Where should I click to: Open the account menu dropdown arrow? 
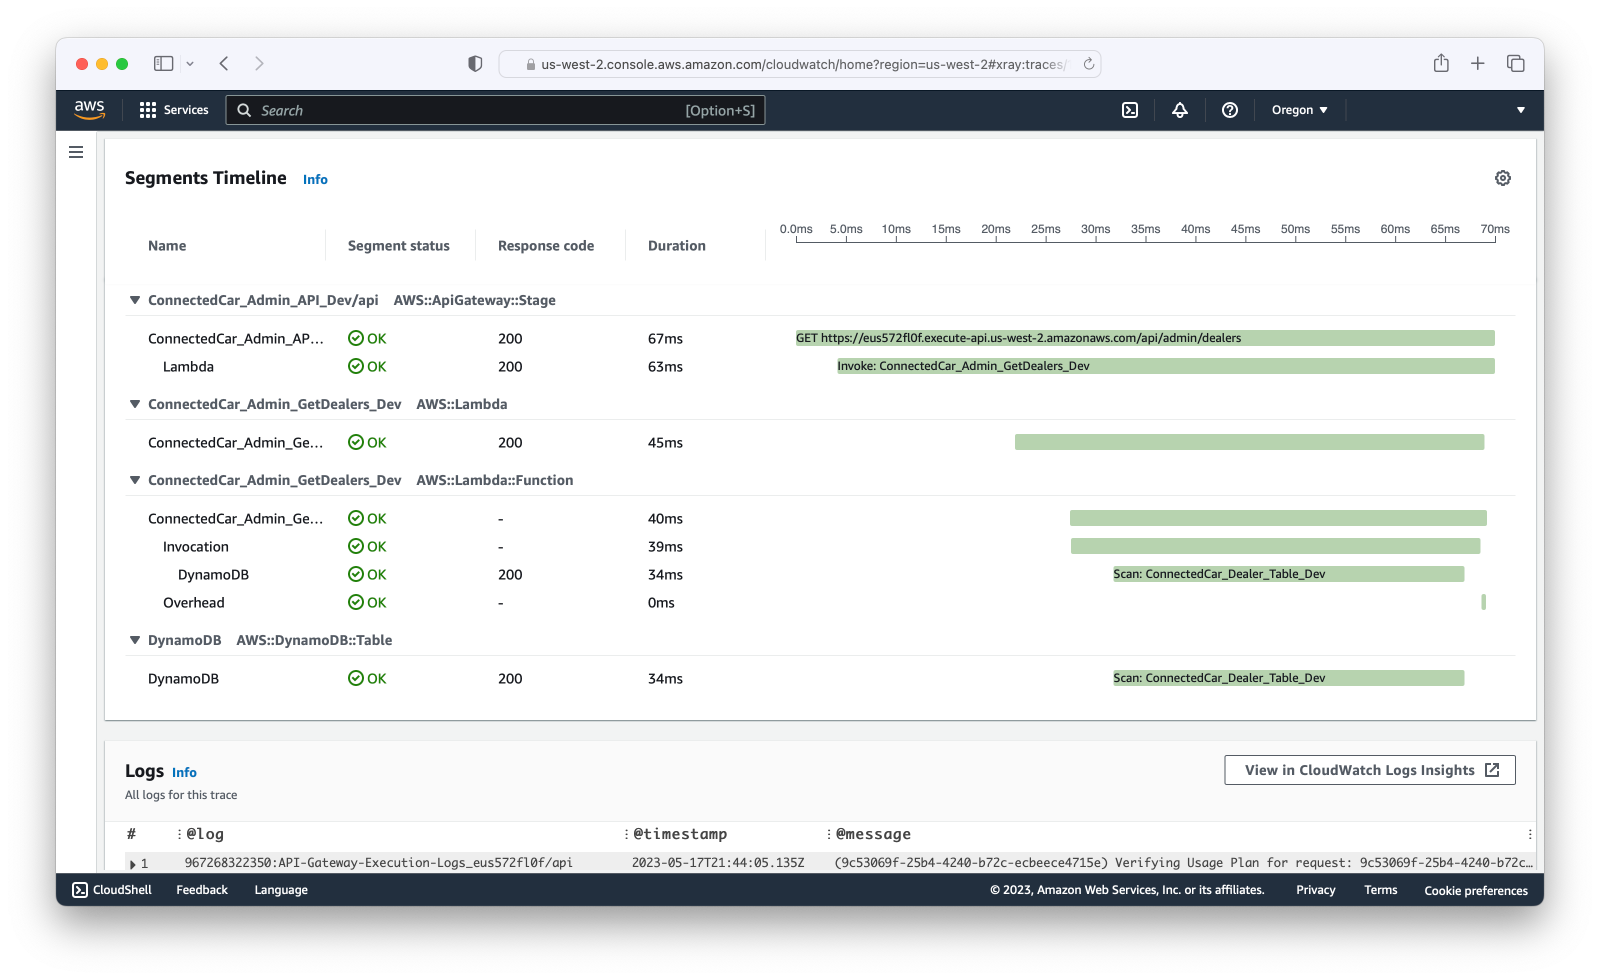(1521, 110)
